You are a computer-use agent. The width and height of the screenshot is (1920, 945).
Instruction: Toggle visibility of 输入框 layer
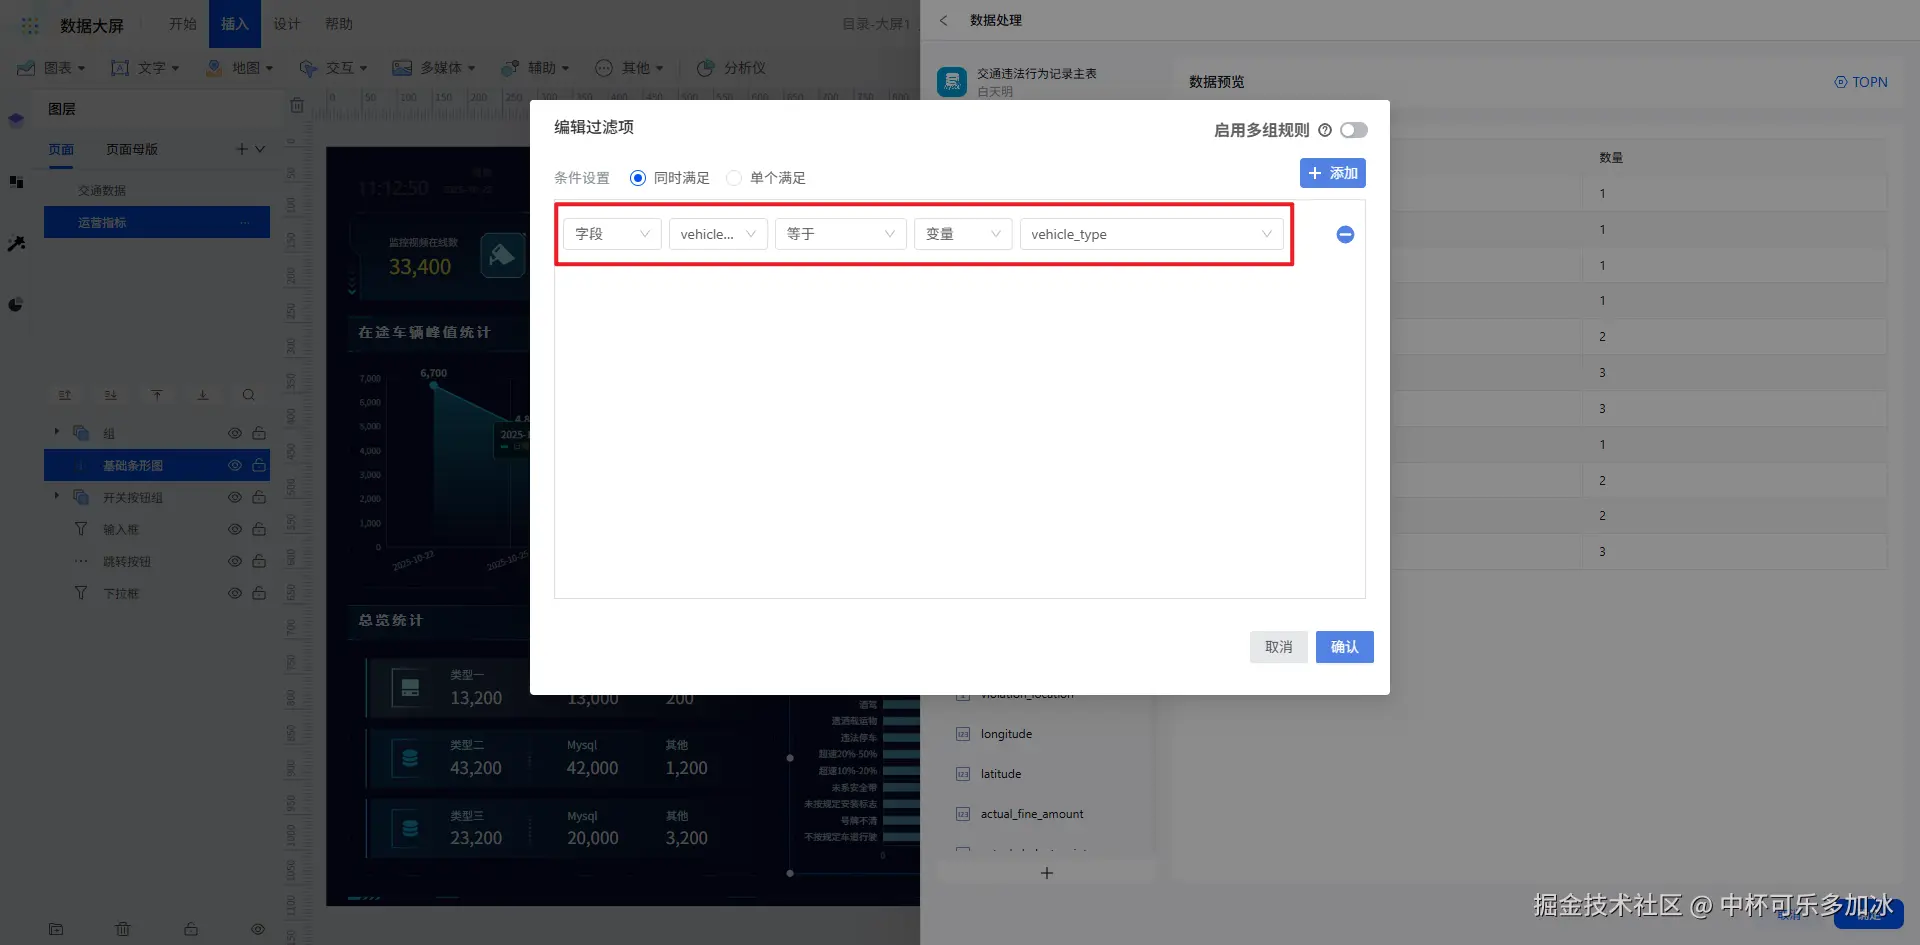(235, 529)
